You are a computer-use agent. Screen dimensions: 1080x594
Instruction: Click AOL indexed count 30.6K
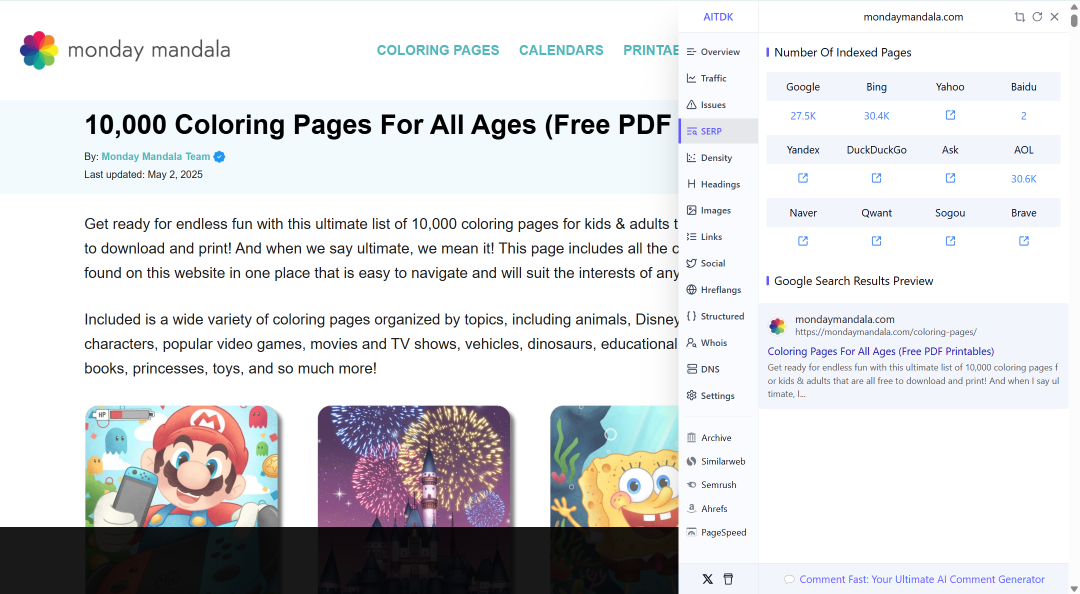point(1024,178)
